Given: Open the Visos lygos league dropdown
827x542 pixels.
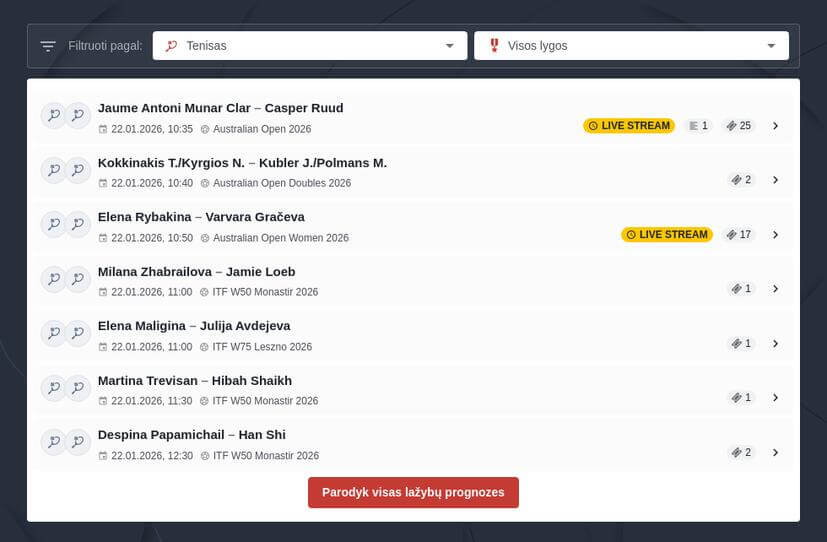Looking at the screenshot, I should [631, 46].
